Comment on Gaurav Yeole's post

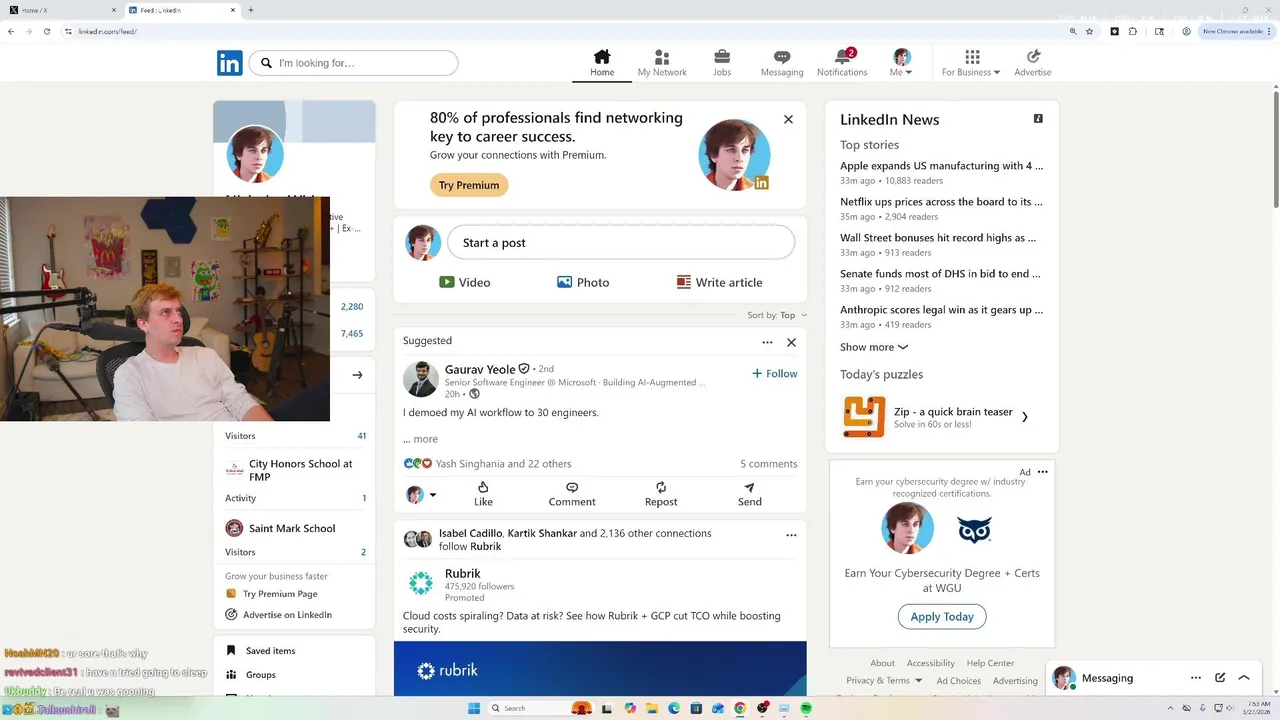pos(572,494)
